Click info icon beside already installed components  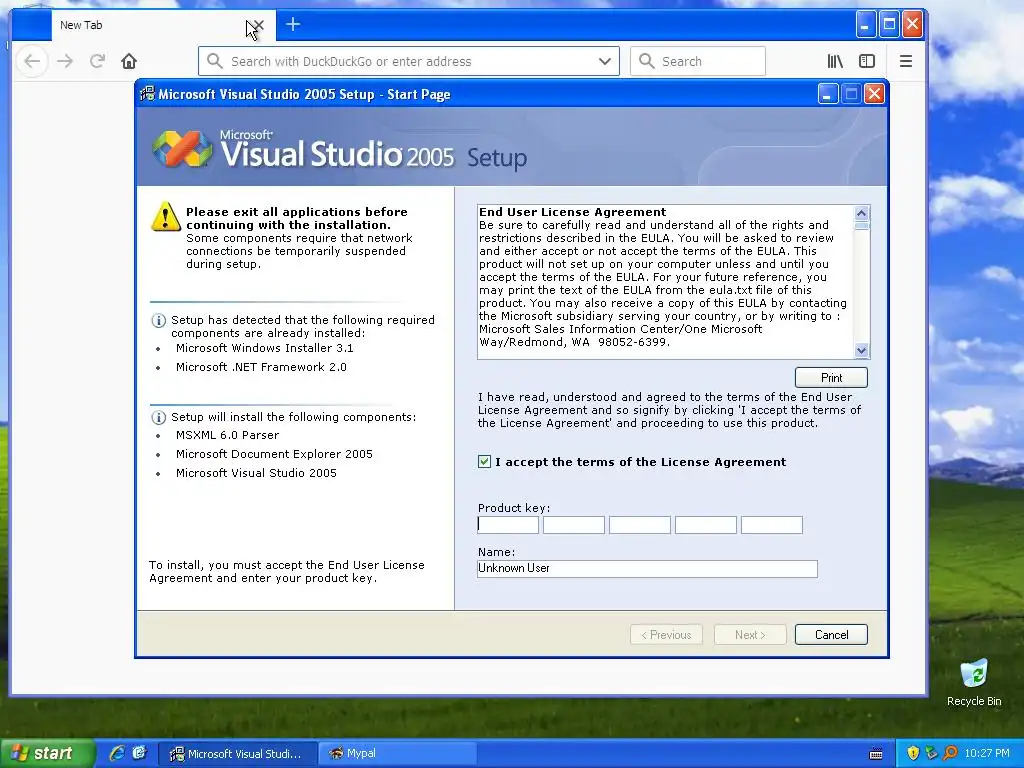pyautogui.click(x=158, y=321)
